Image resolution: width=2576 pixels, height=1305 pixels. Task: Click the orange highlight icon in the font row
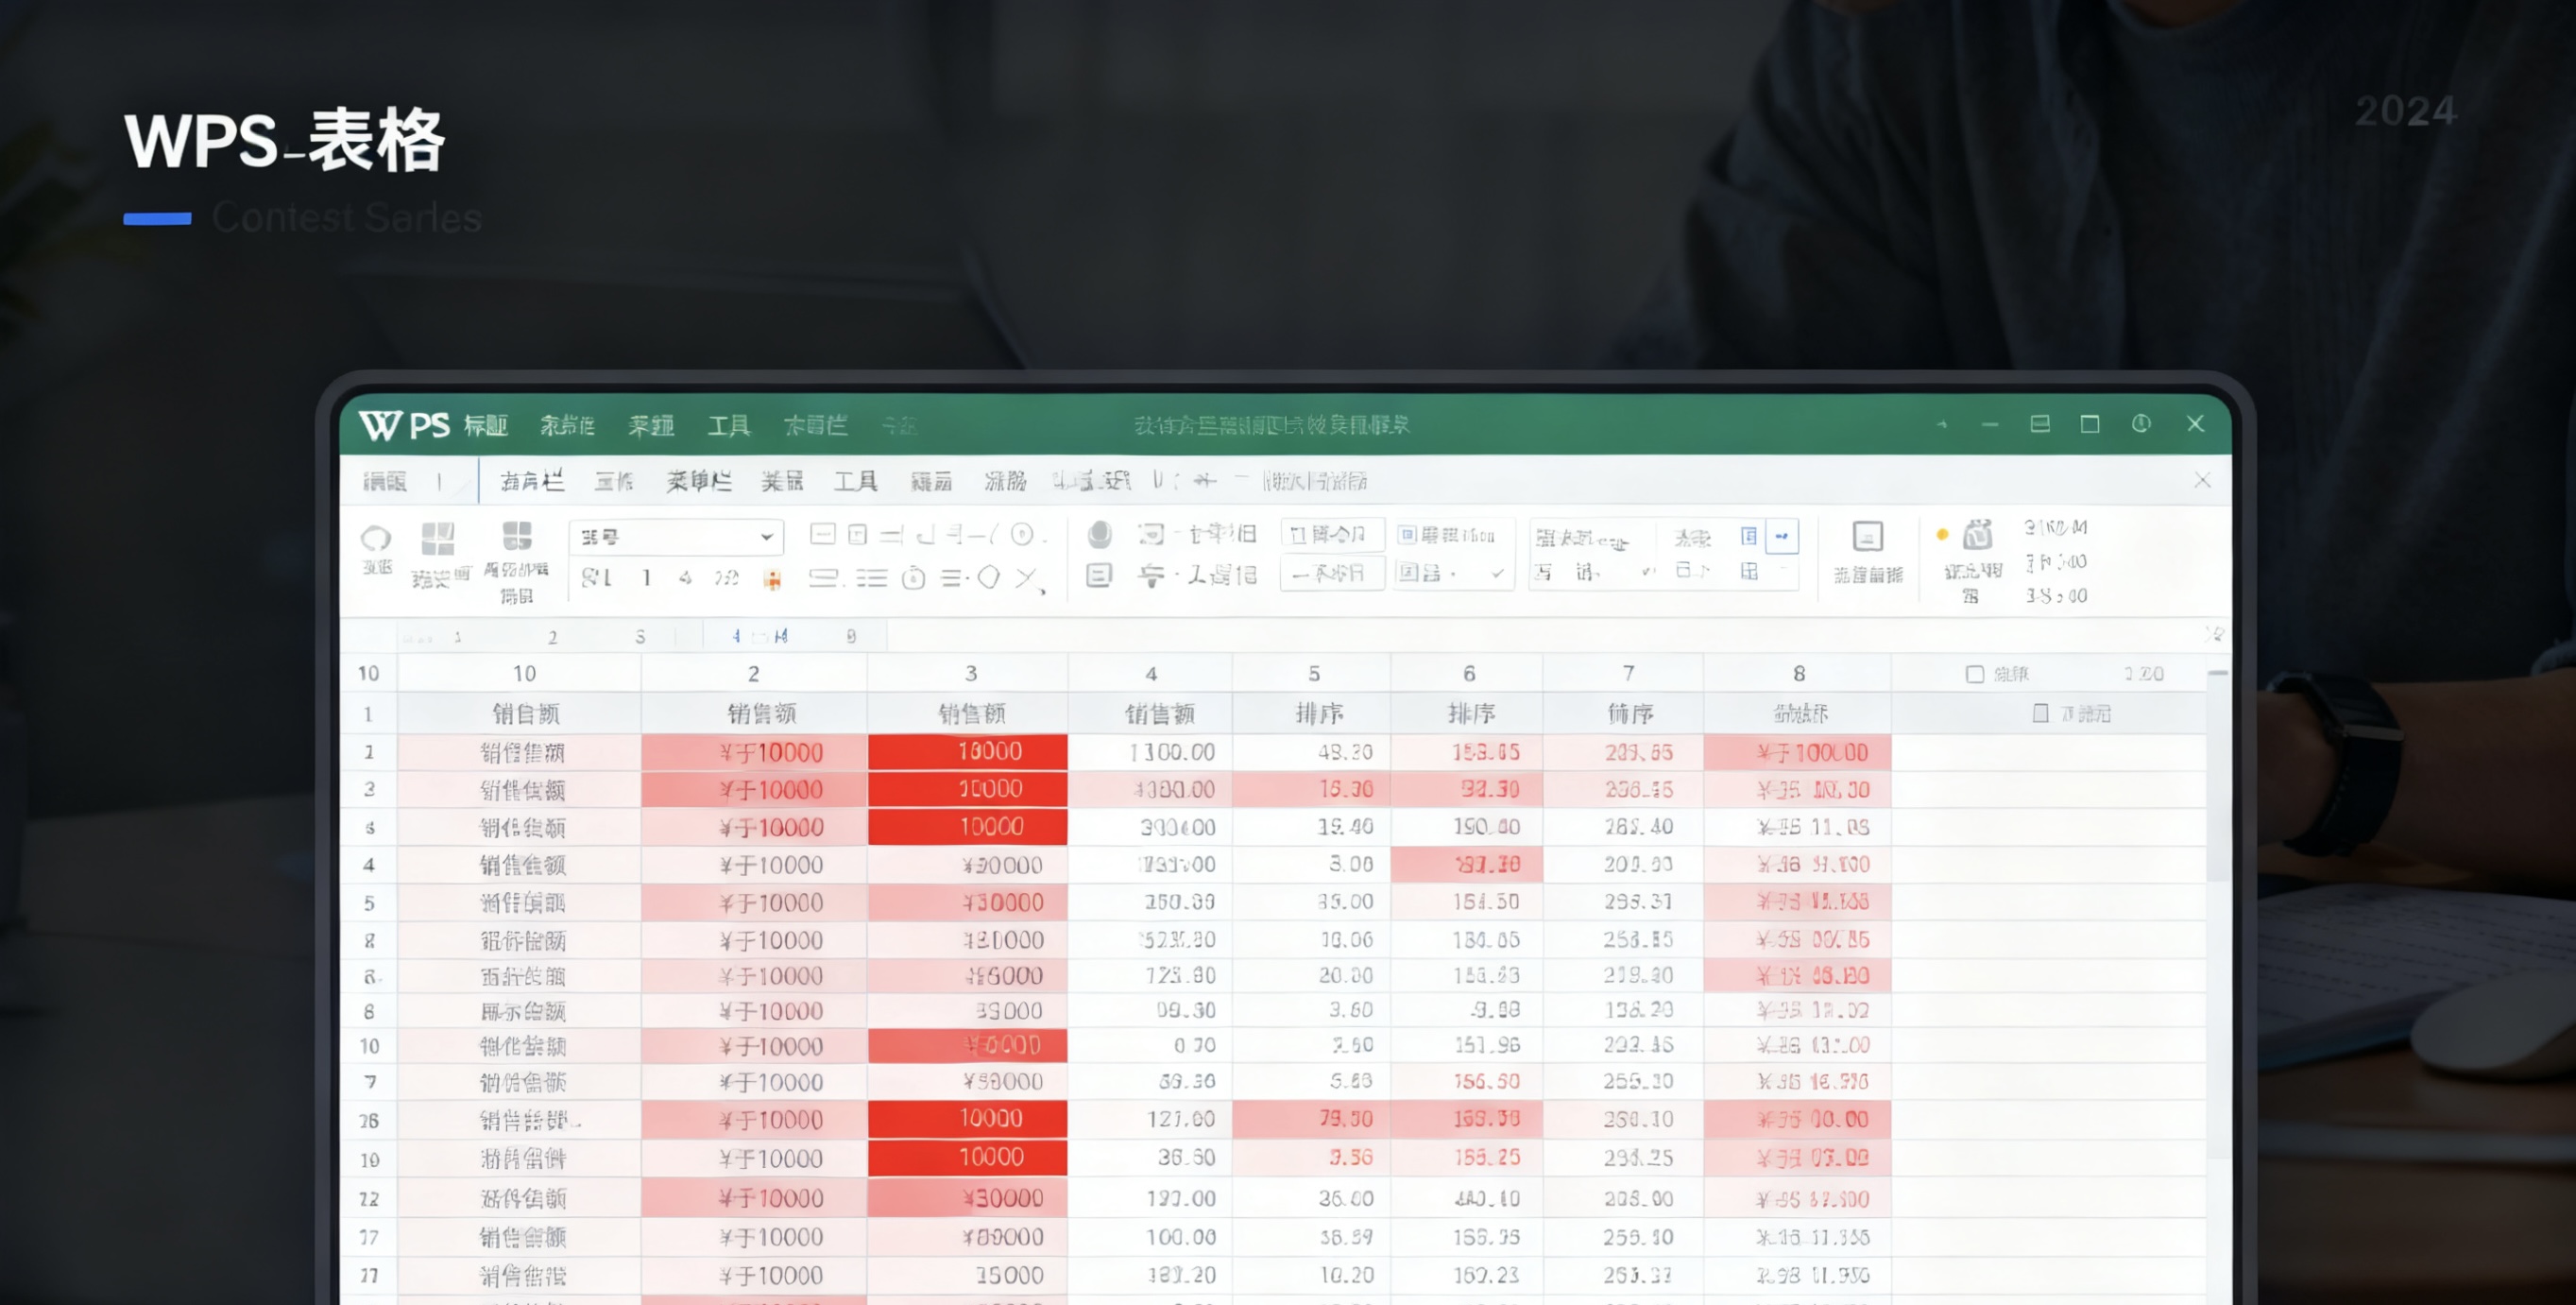772,579
